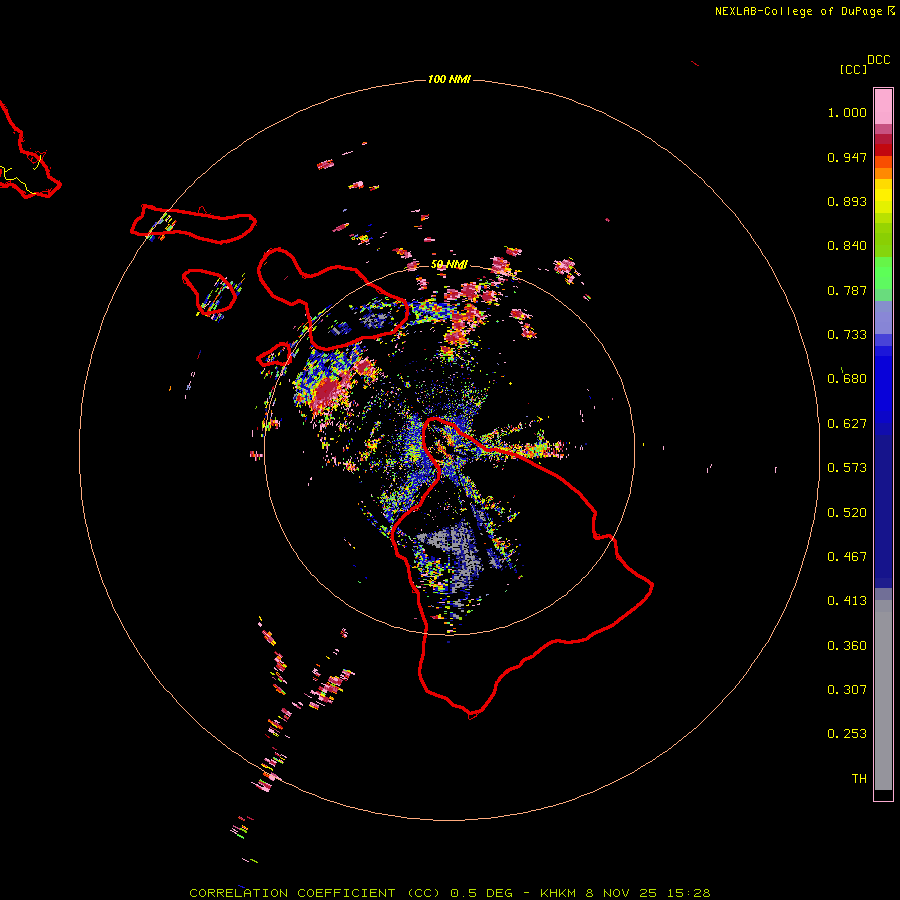Click the 0.520 scale value
Viewport: 900px width, 900px height.
[847, 513]
